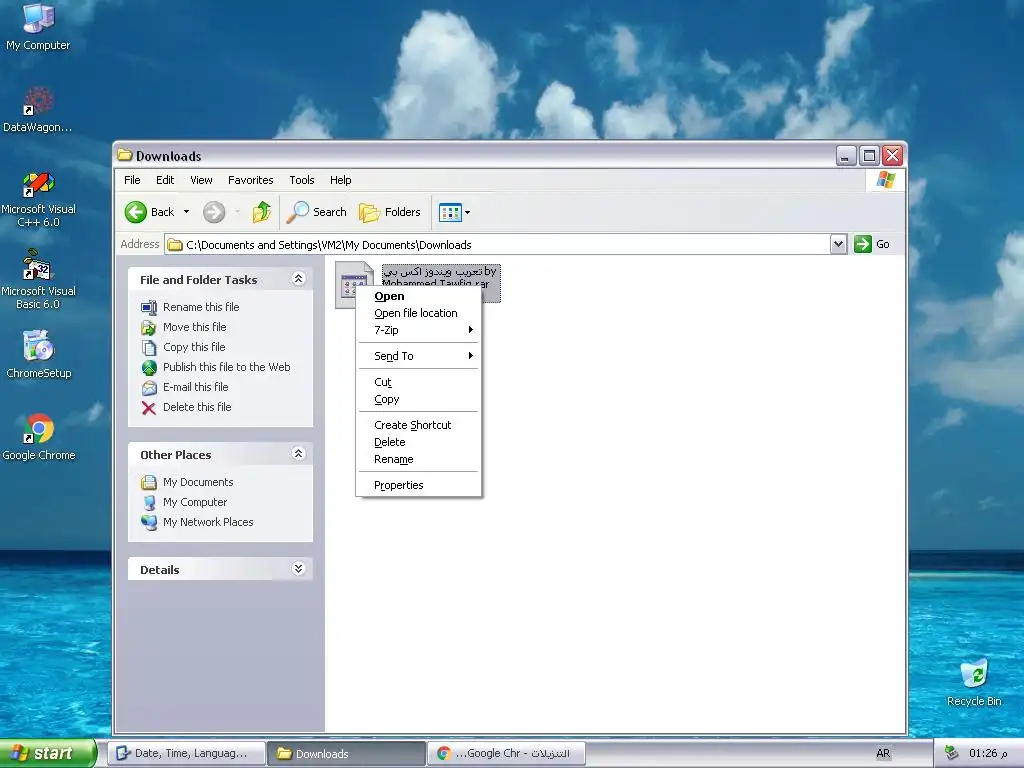
Task: Go to My Computer in Other Places
Action: tap(195, 502)
